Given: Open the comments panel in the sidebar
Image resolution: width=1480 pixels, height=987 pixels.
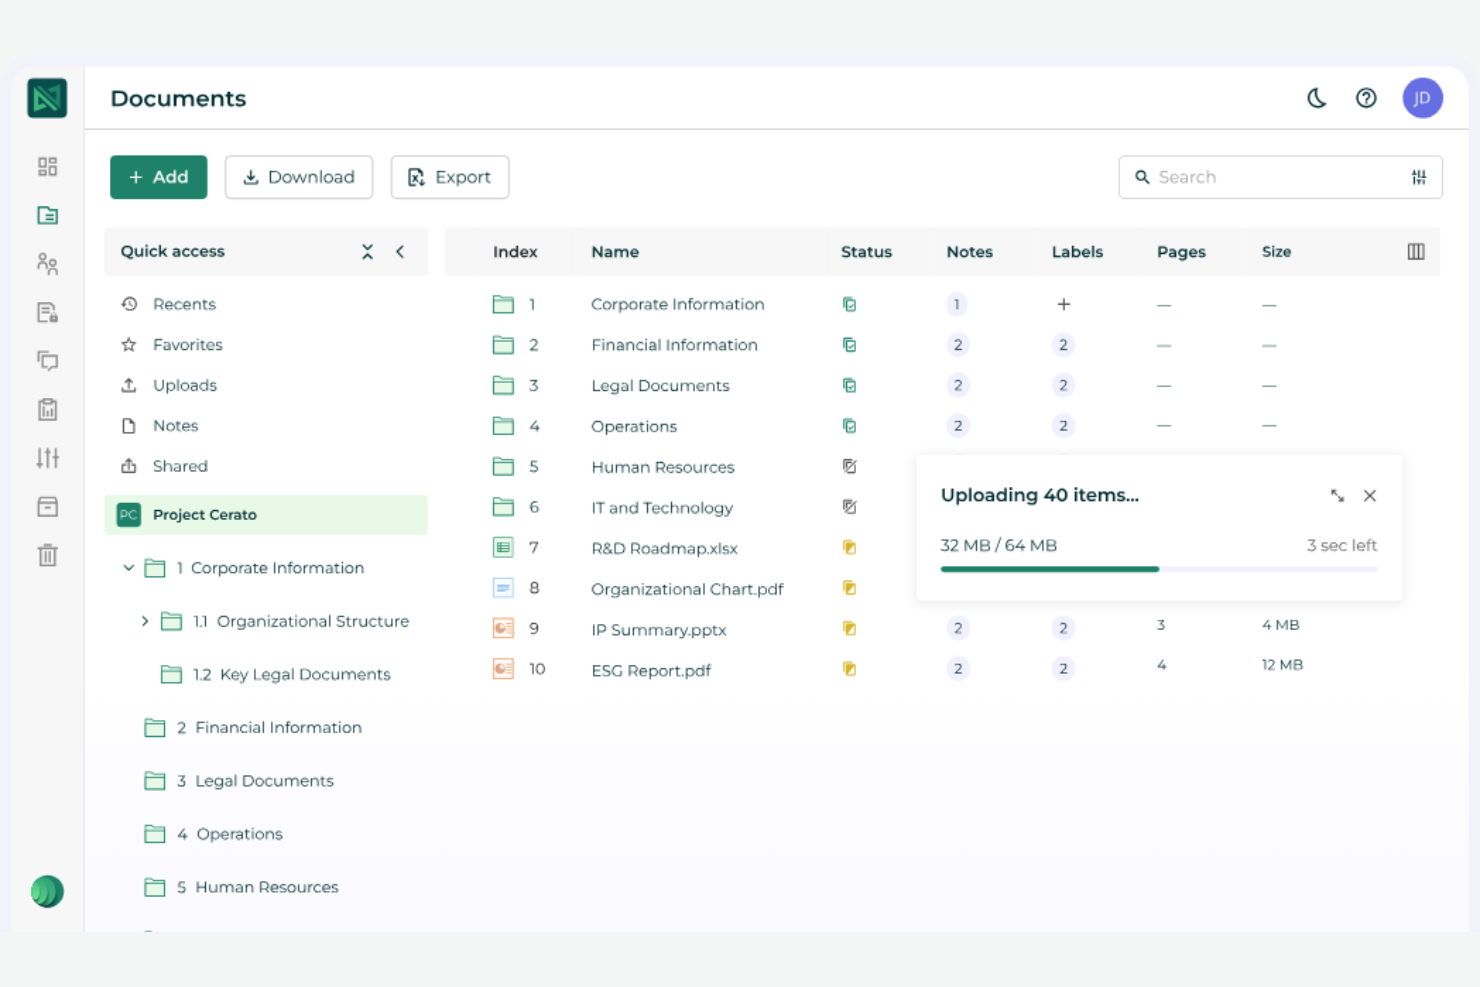Looking at the screenshot, I should click(x=47, y=361).
